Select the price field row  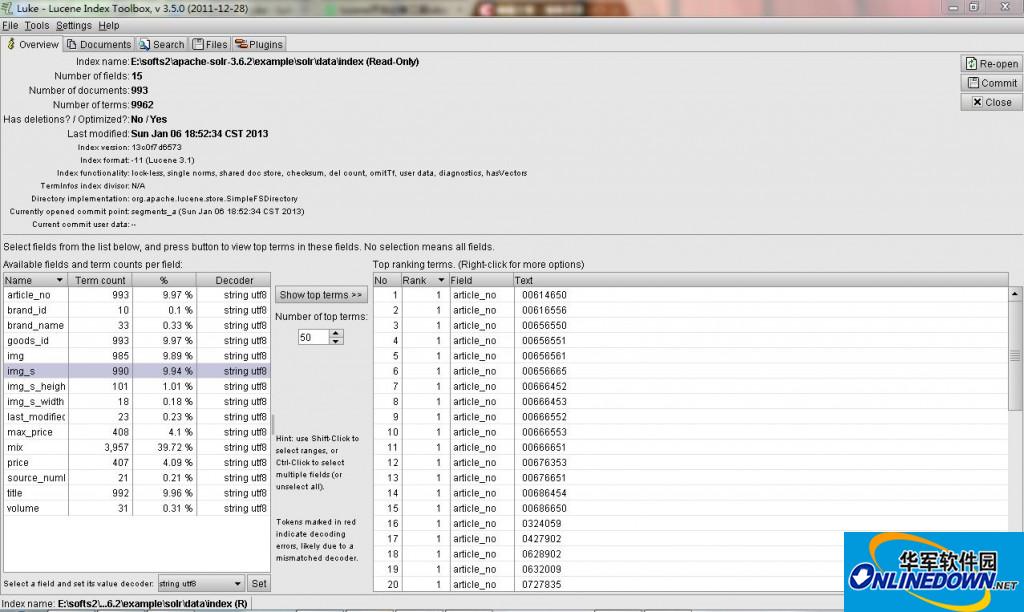tap(136, 462)
